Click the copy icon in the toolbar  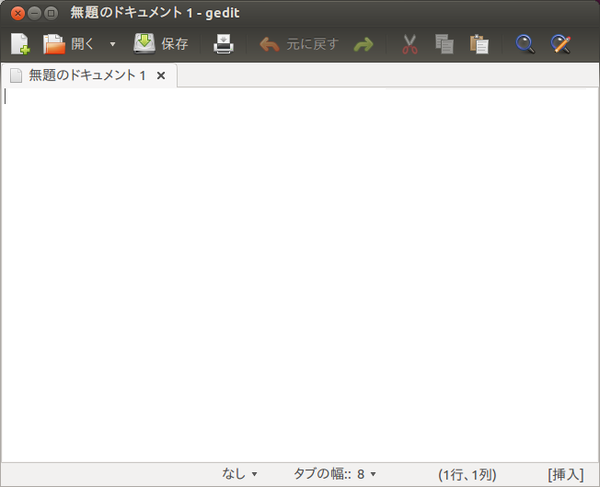(444, 44)
